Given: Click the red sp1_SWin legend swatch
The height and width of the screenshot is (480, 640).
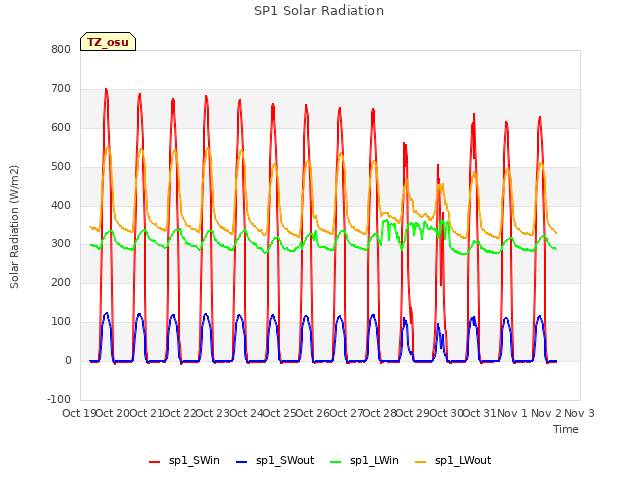Looking at the screenshot, I should [154, 462].
